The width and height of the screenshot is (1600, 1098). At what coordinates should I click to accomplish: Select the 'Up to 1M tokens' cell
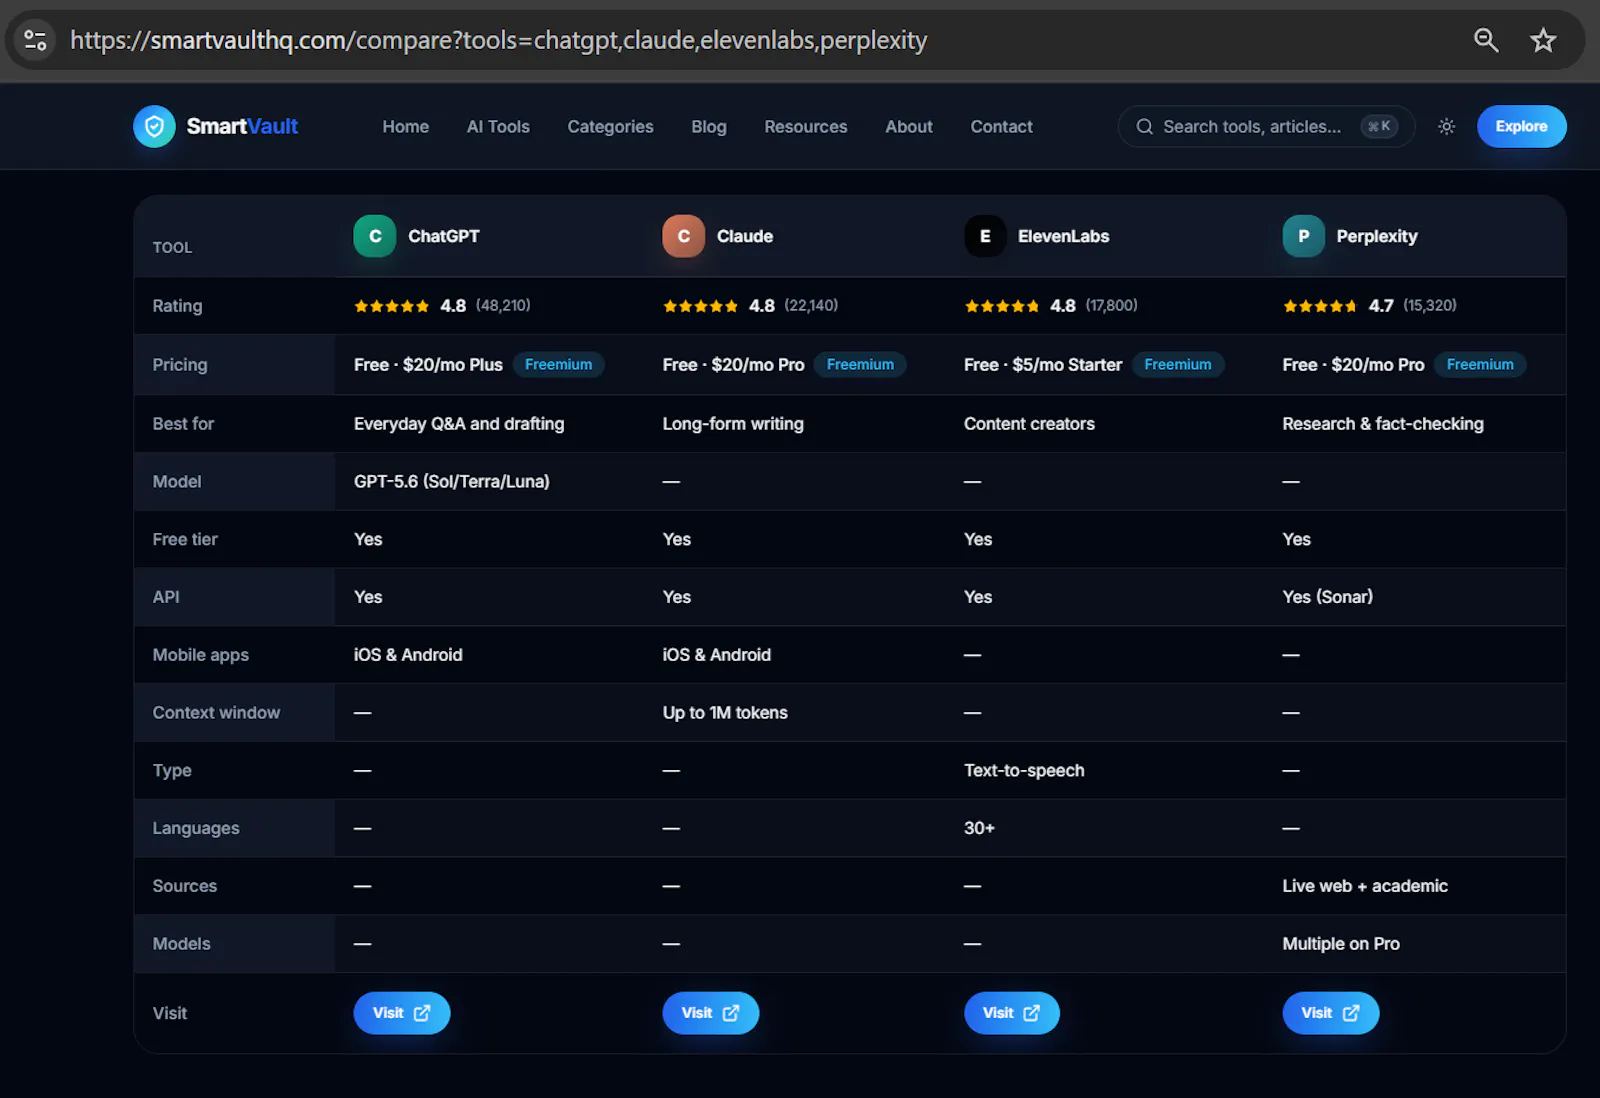[725, 713]
